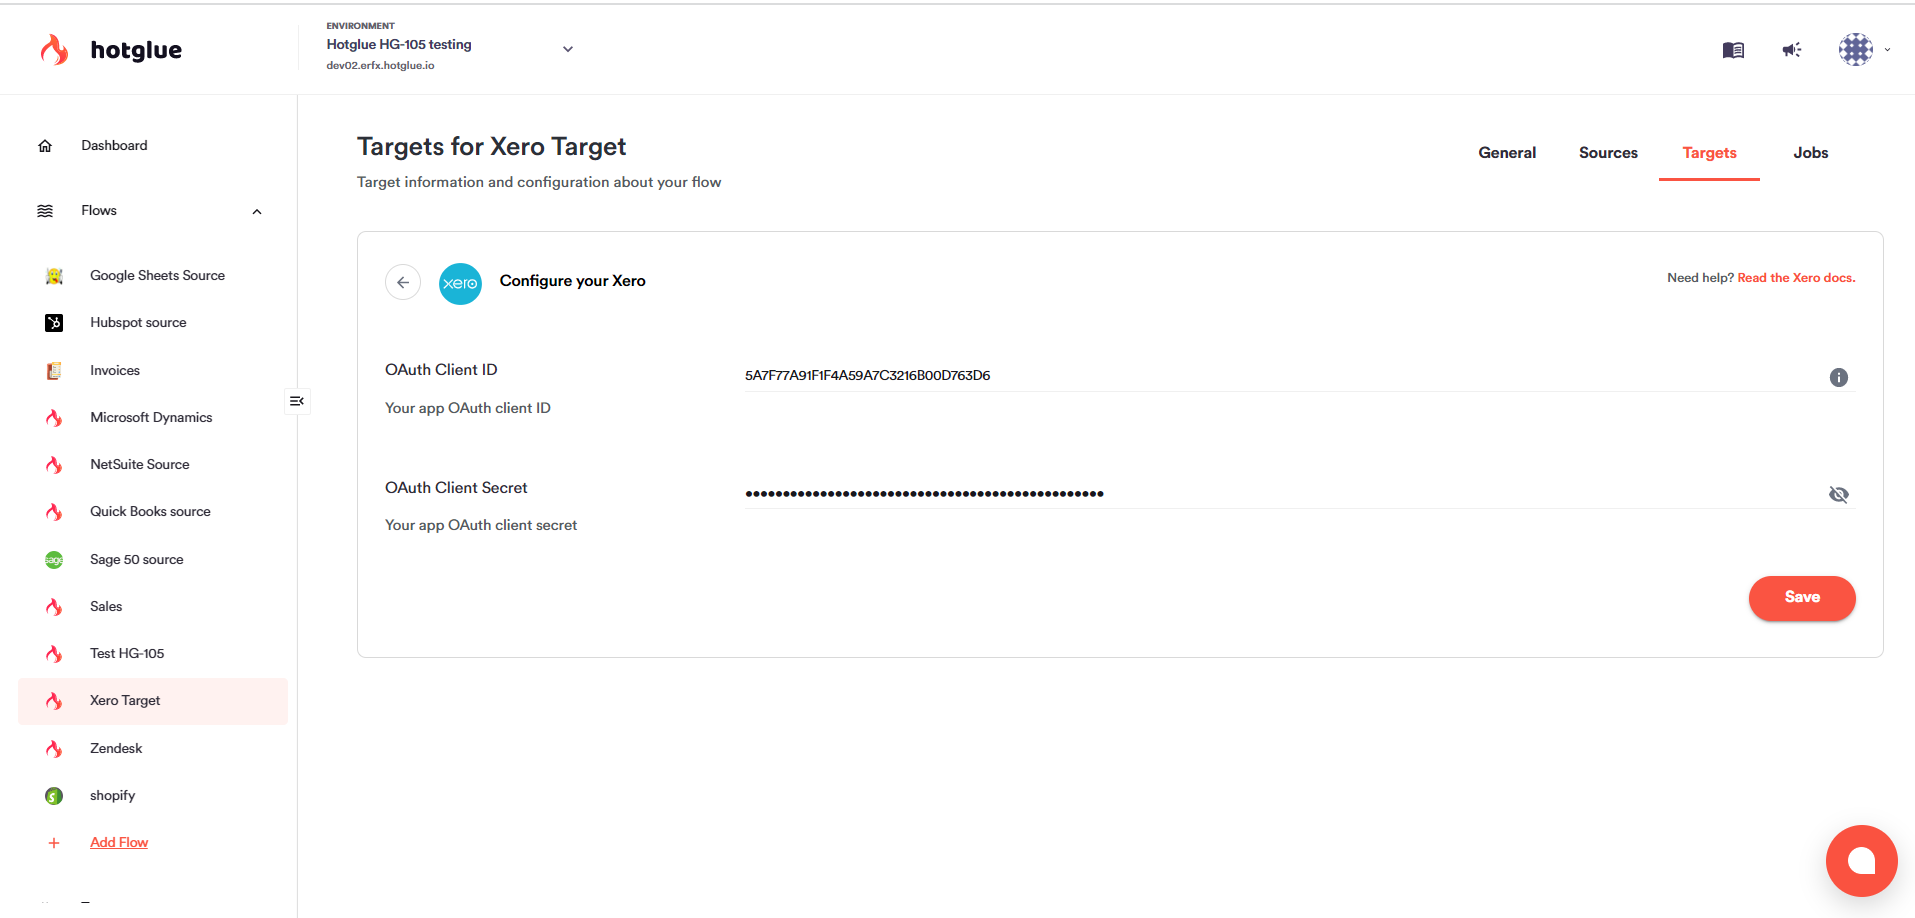Open the Invoices flow

click(x=115, y=371)
